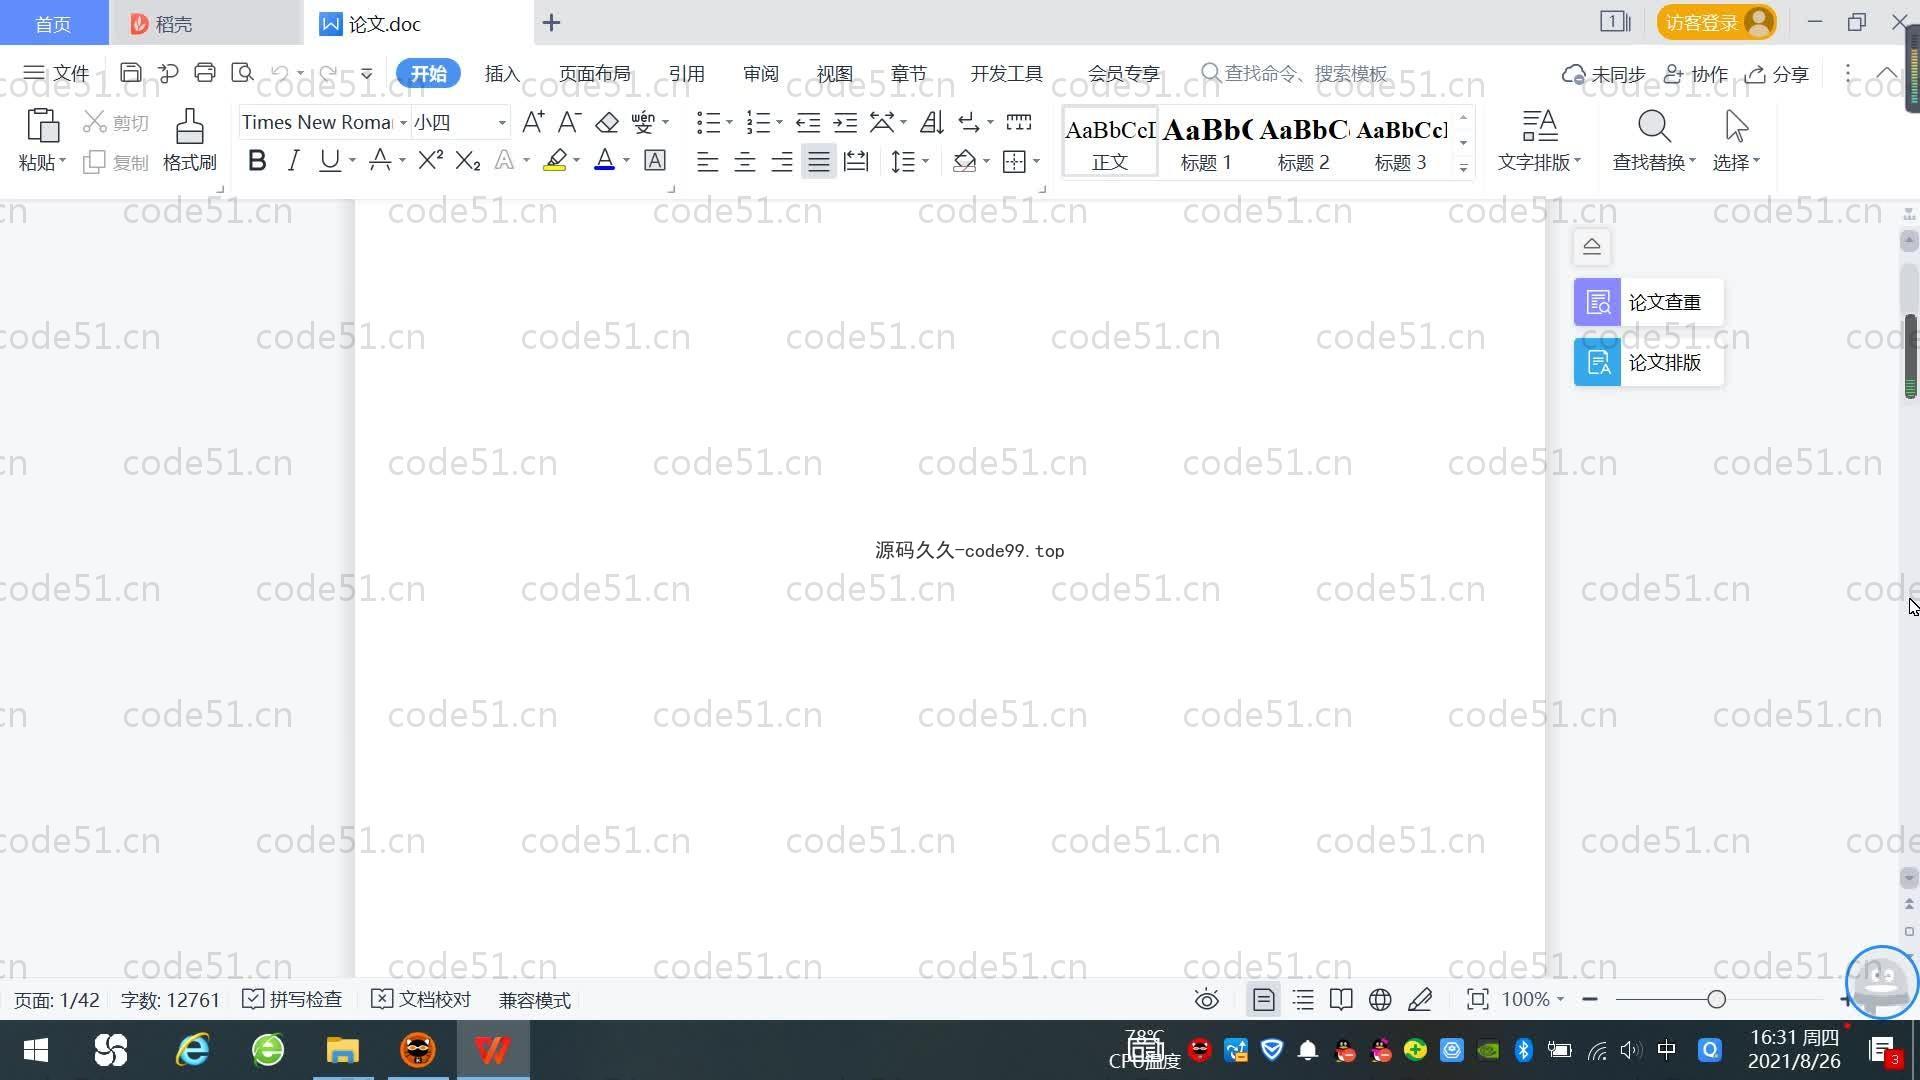Screen dimensions: 1920x1080
Task: Increase font size with A+ icon
Action: [533, 122]
